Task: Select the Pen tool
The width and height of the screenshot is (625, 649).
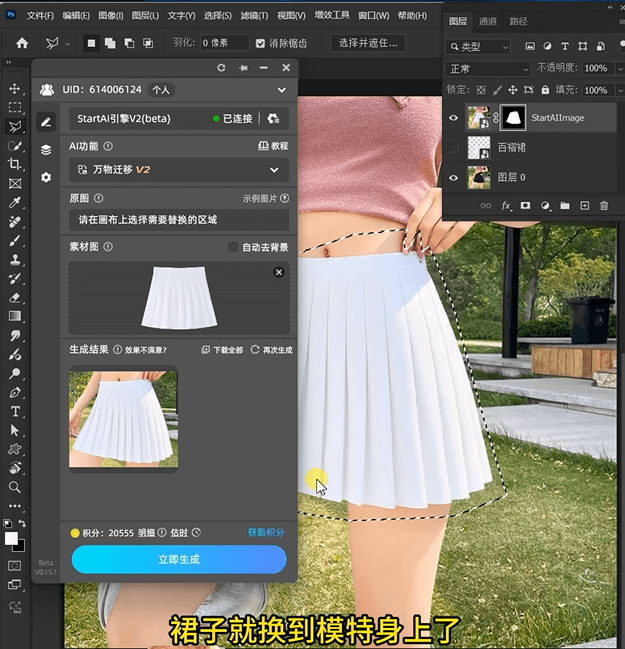Action: 15,392
